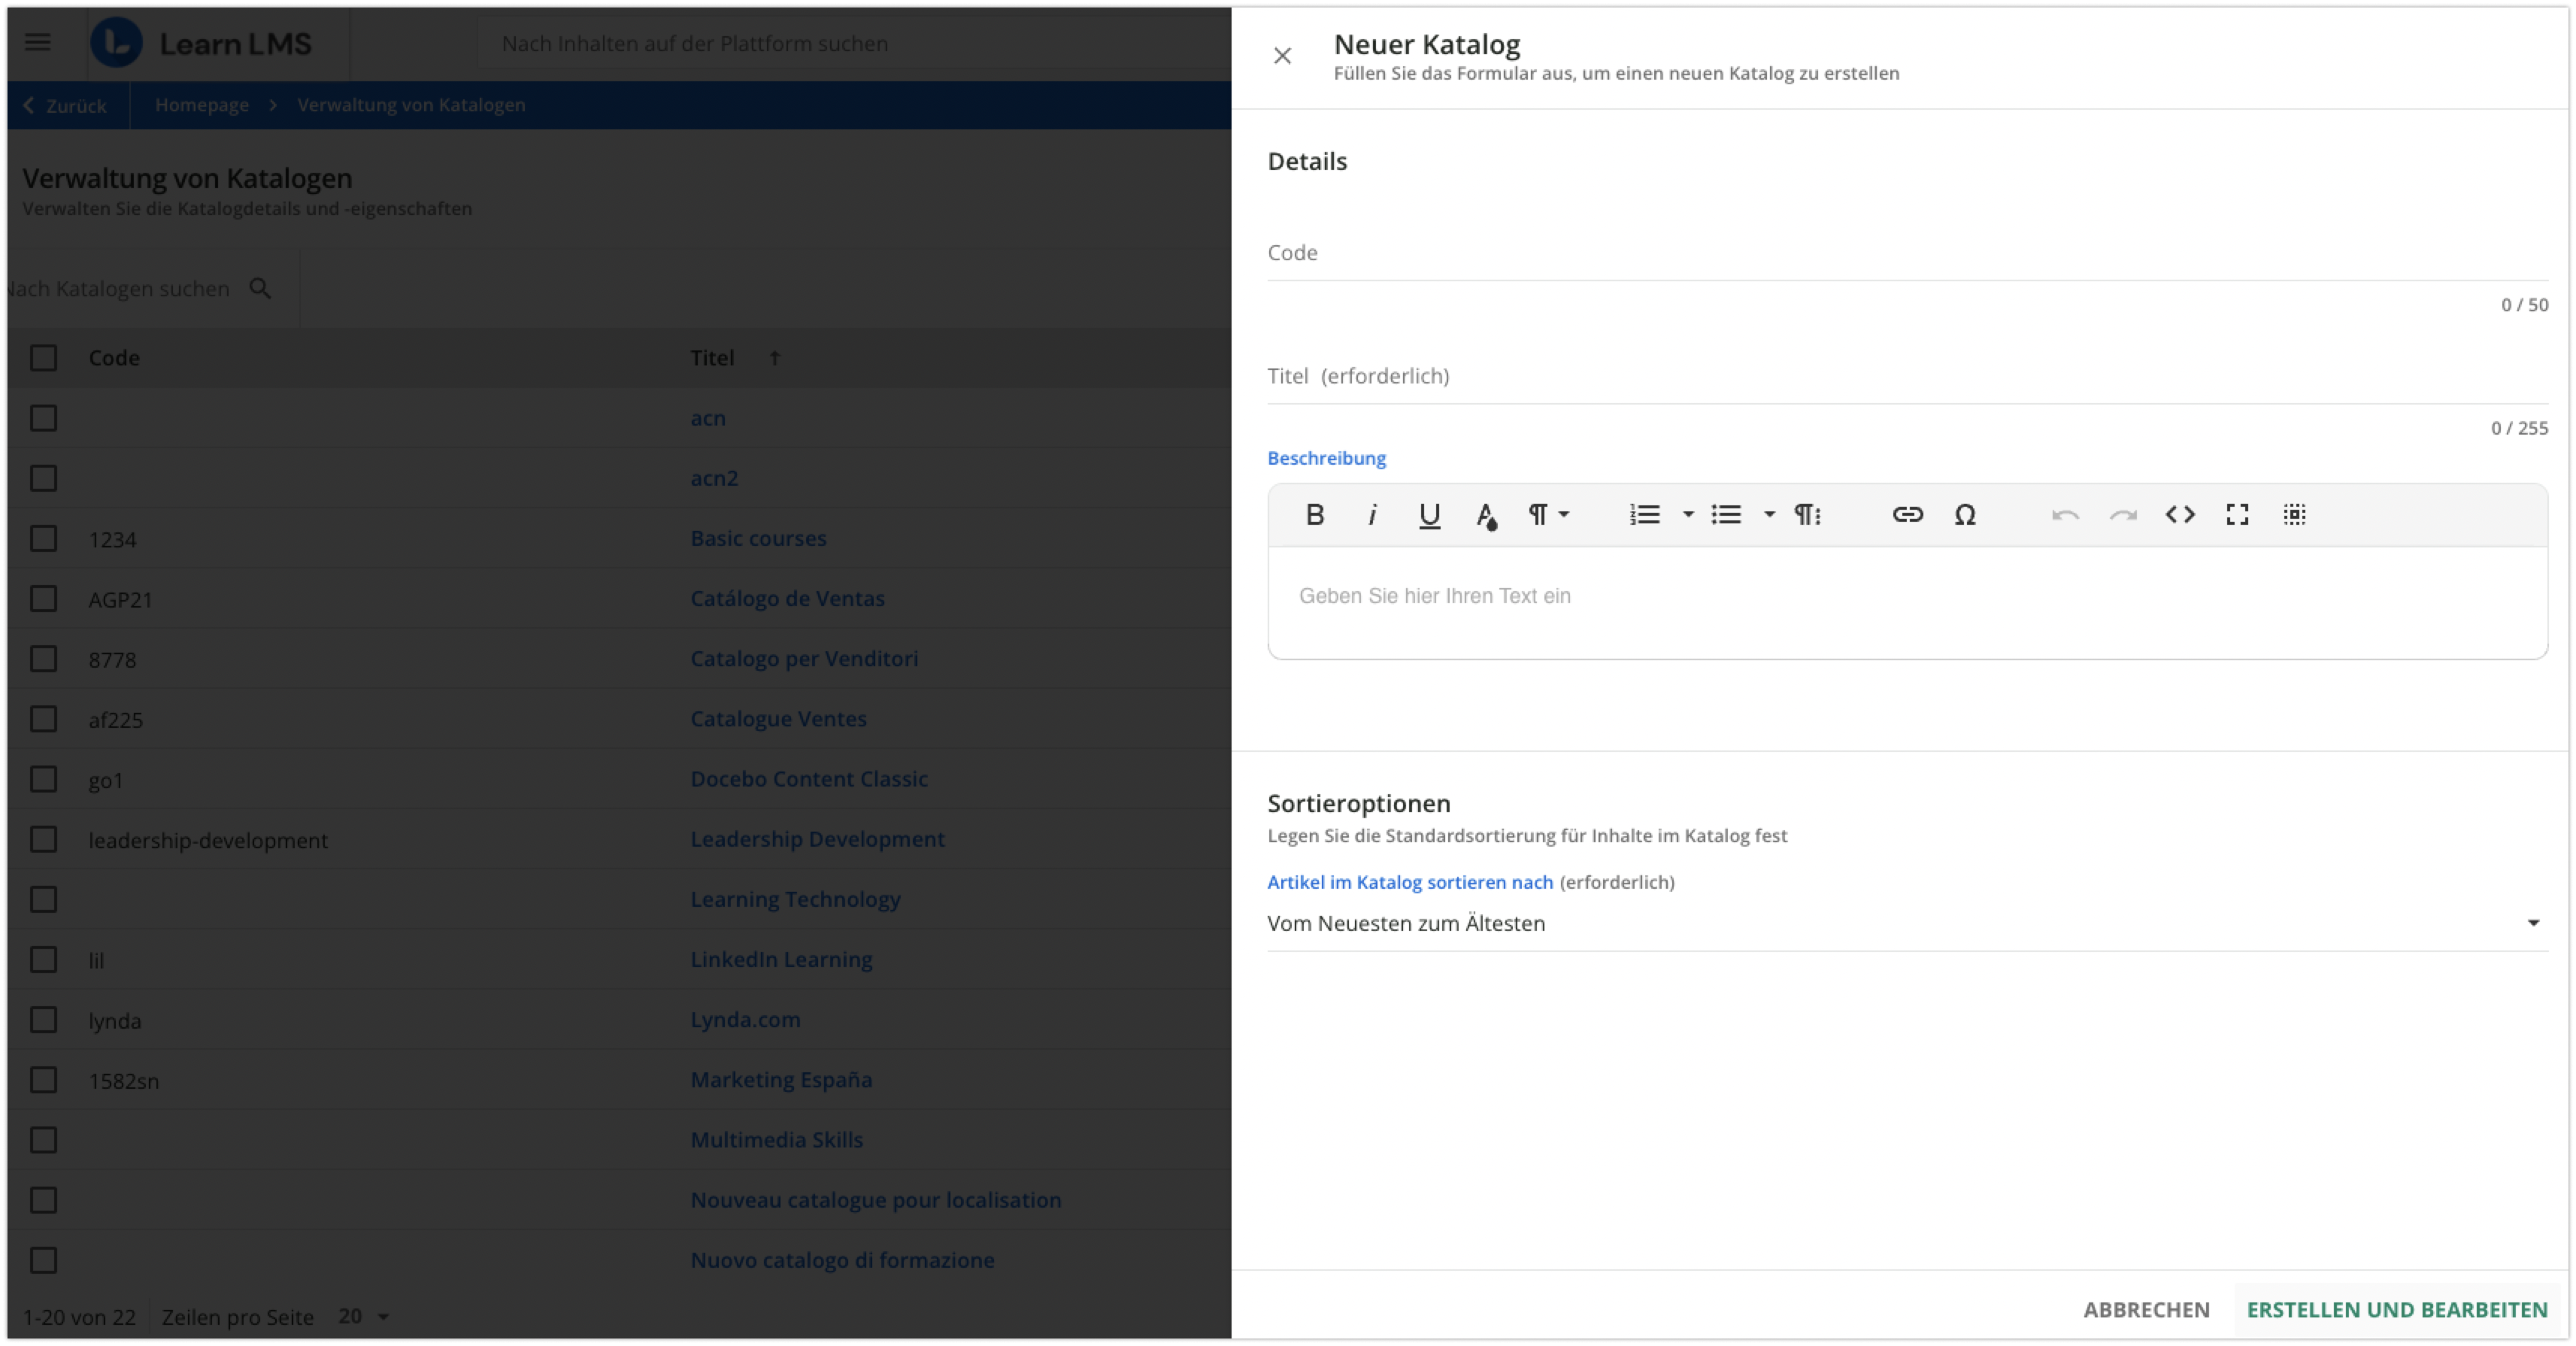The height and width of the screenshot is (1346, 2576).
Task: Open Leadership Development catalog link
Action: 817,839
